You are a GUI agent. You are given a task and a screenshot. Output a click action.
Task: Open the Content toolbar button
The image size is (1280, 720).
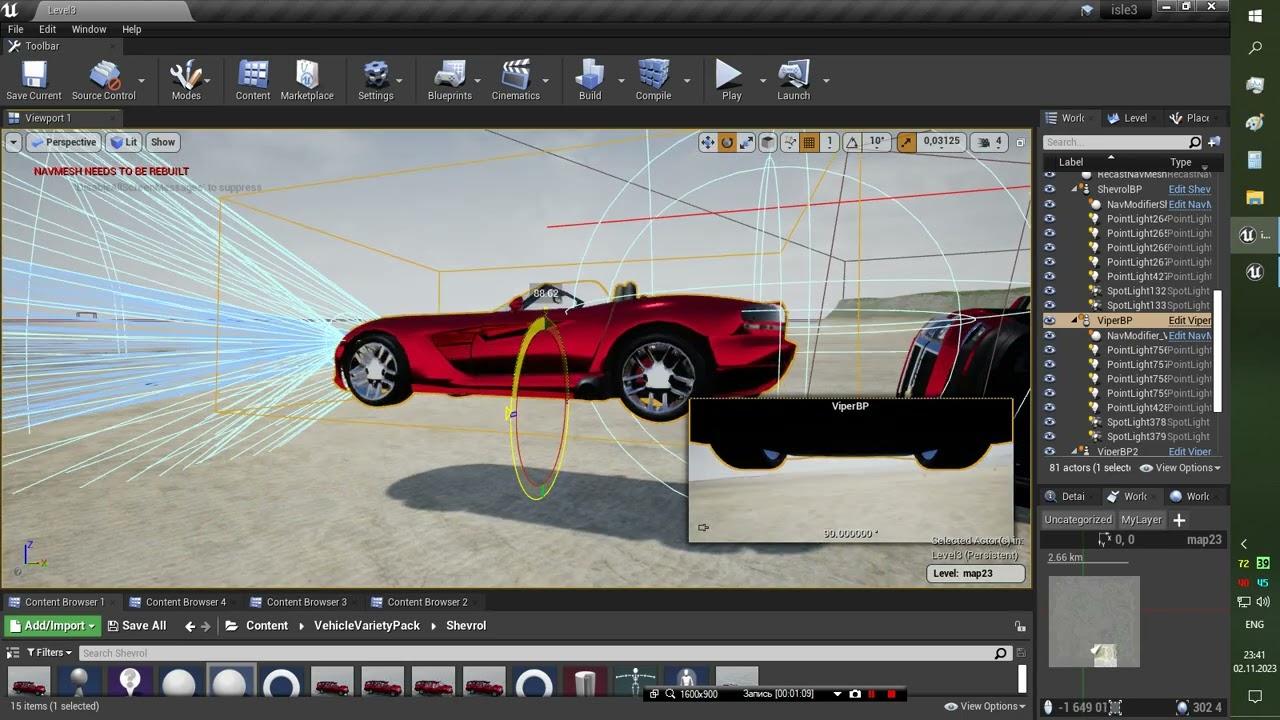[x=253, y=80]
